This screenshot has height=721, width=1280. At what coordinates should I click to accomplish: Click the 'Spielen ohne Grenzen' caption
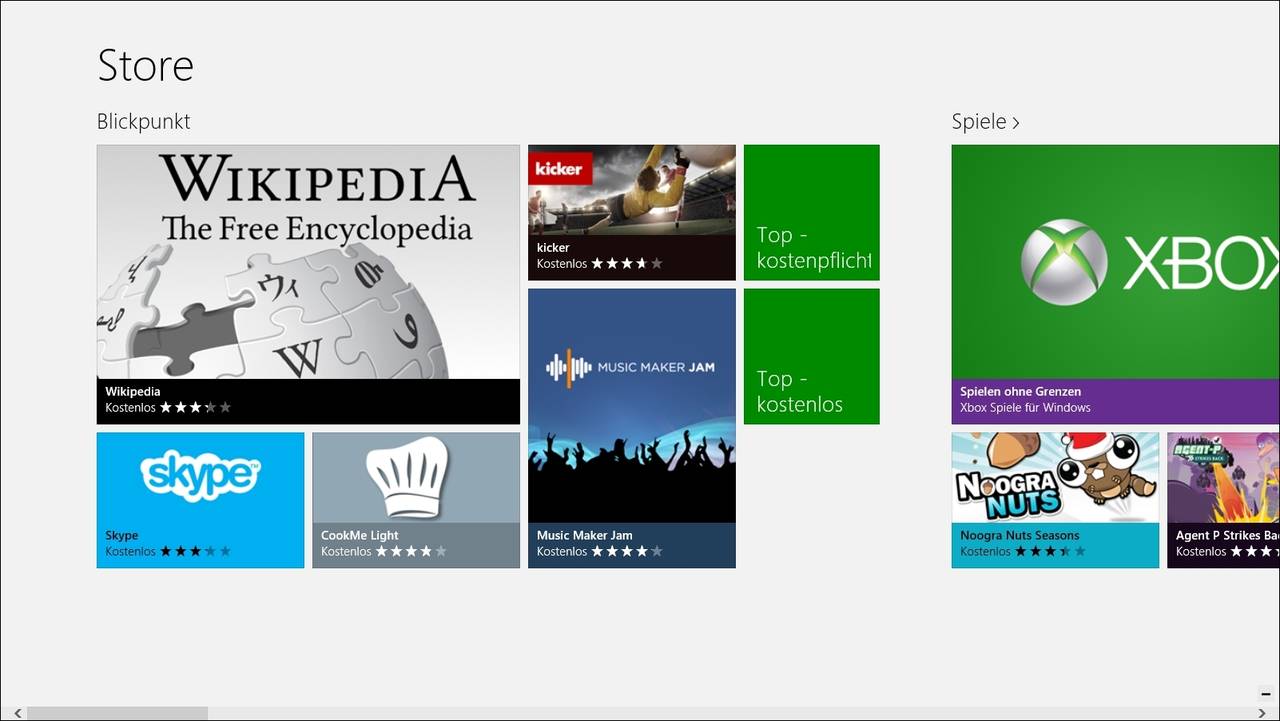pos(1020,391)
